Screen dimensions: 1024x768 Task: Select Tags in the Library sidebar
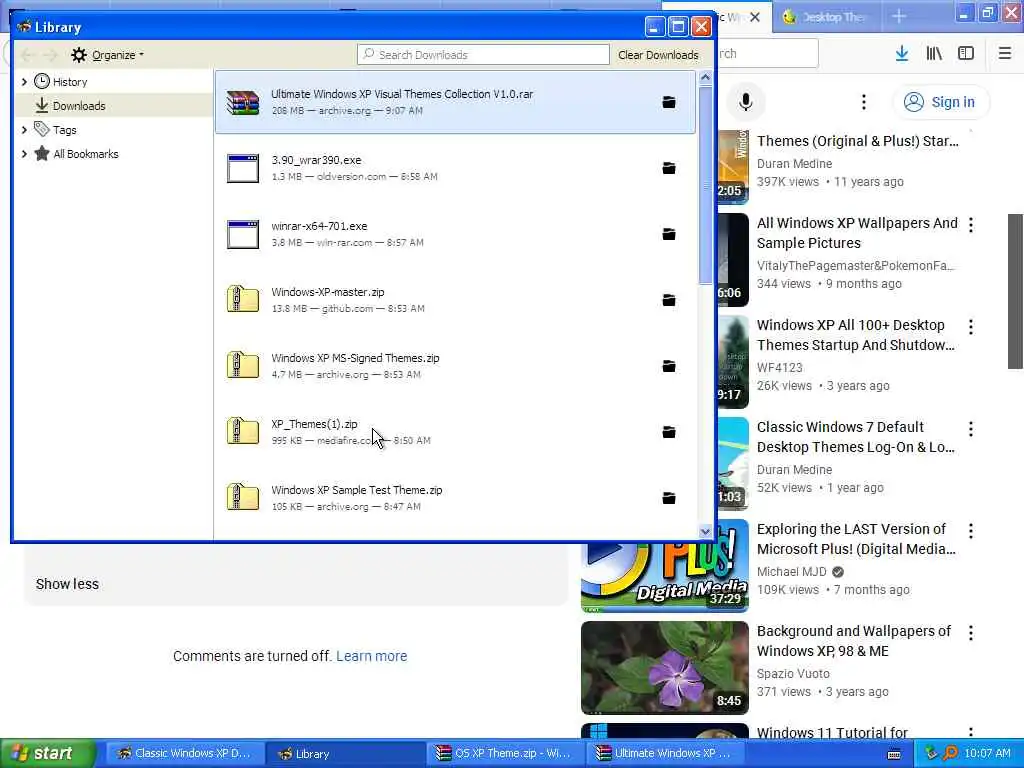tap(65, 130)
